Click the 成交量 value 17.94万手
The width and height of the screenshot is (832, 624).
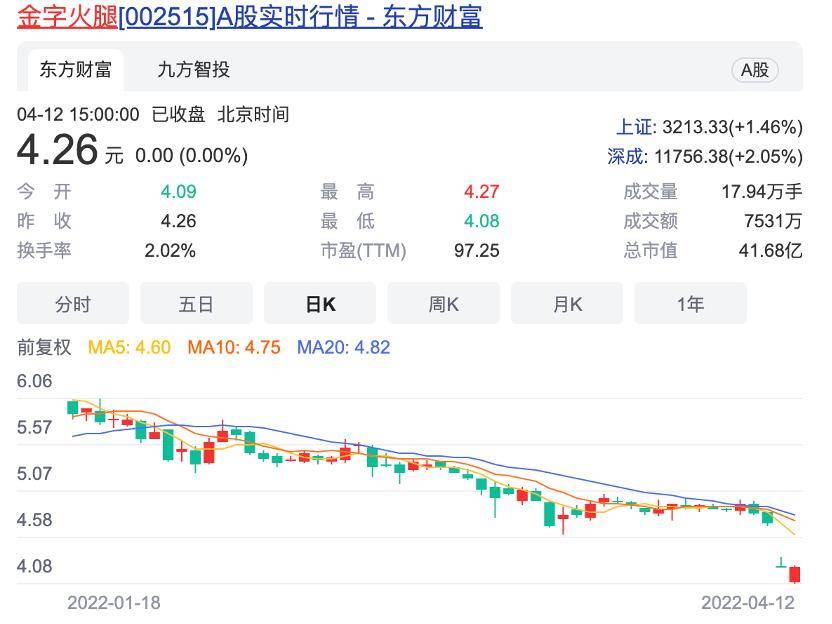click(x=761, y=192)
